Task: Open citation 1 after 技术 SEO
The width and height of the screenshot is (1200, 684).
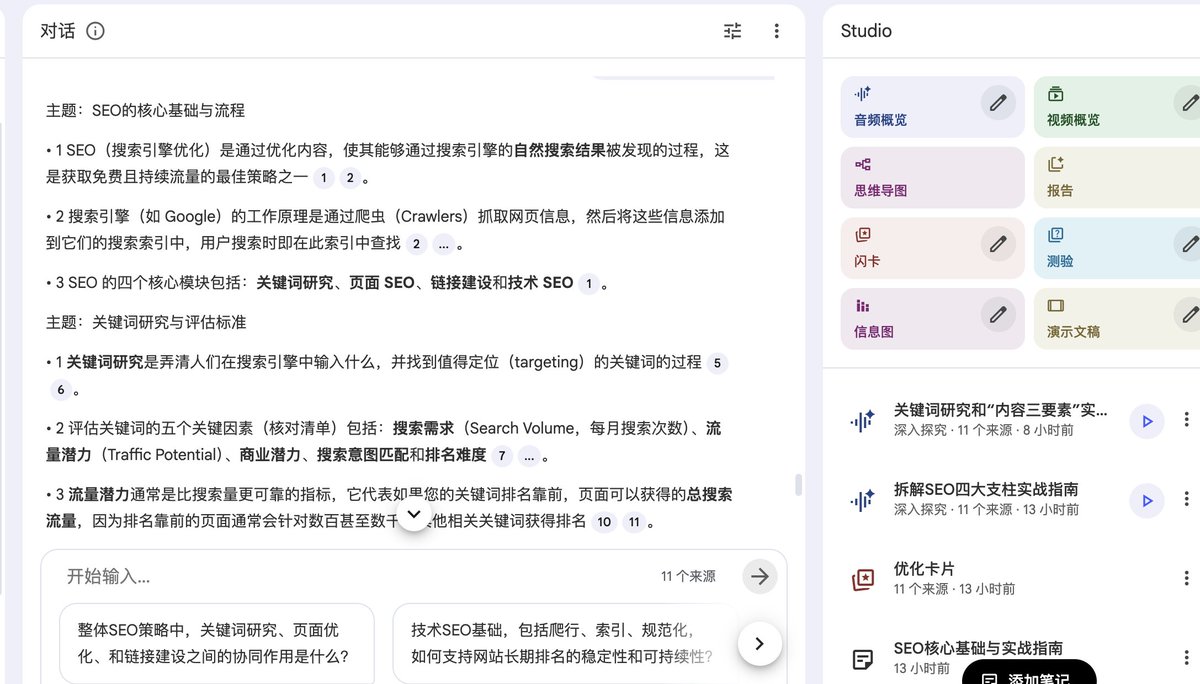Action: 589,284
